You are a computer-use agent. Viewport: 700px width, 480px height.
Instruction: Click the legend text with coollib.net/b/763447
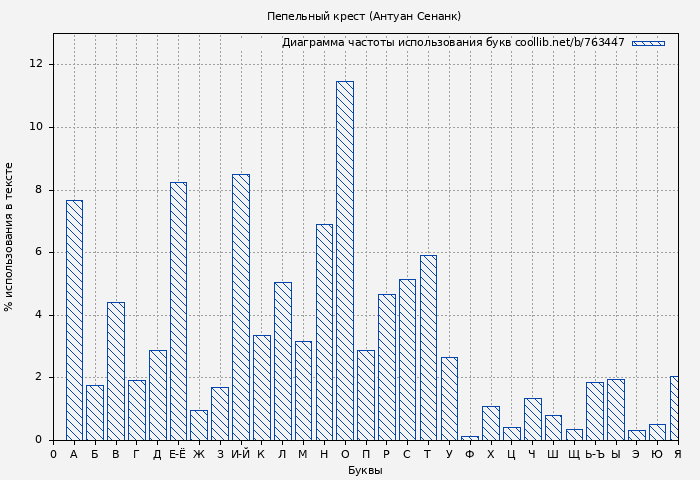pyautogui.click(x=452, y=43)
